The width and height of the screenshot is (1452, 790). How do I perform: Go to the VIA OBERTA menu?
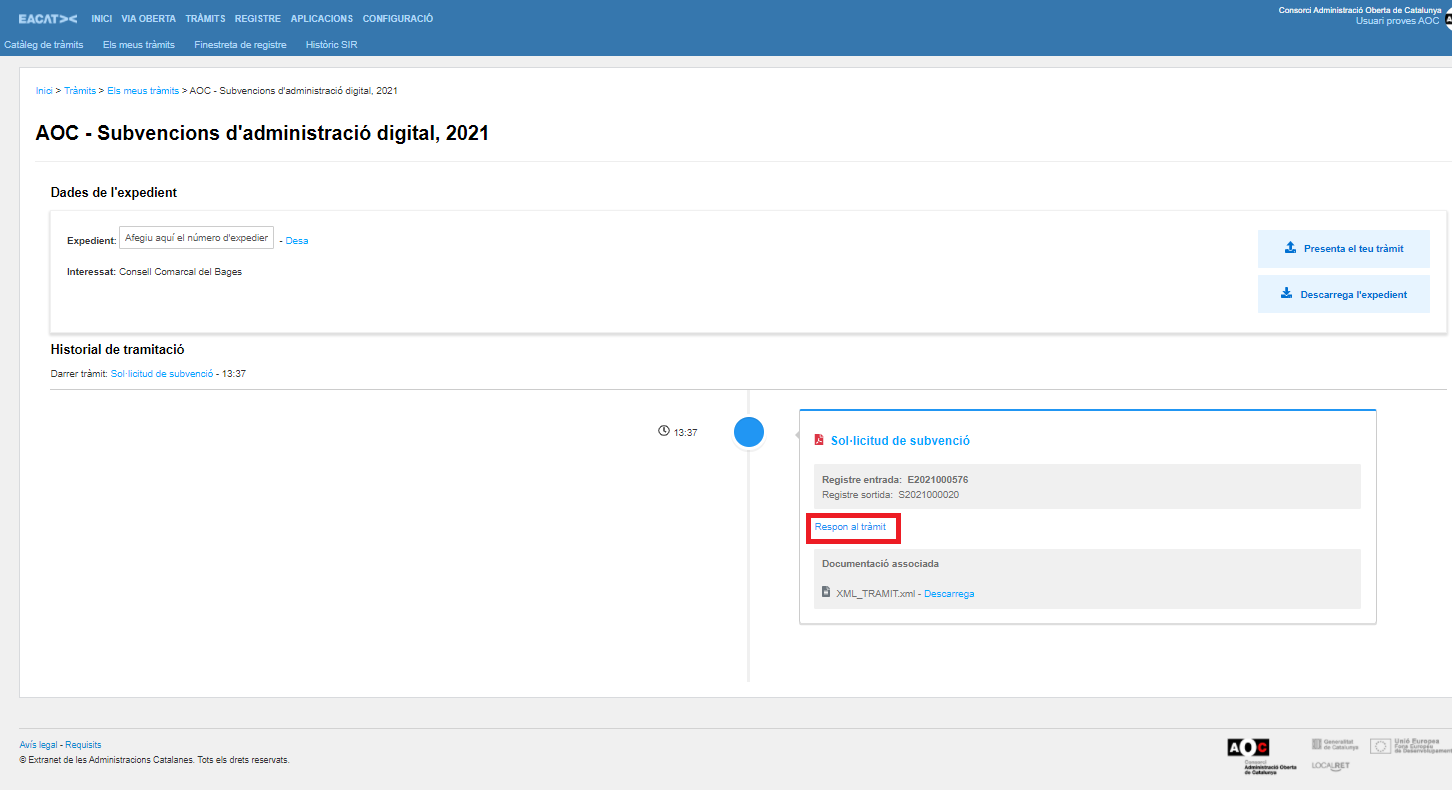click(148, 19)
